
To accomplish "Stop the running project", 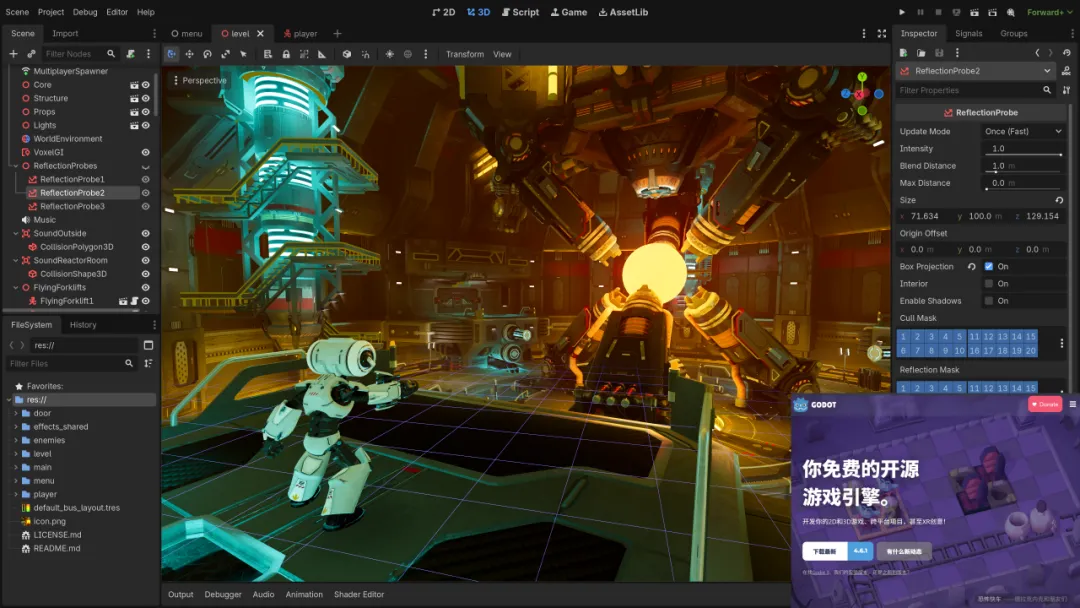I will click(x=938, y=12).
